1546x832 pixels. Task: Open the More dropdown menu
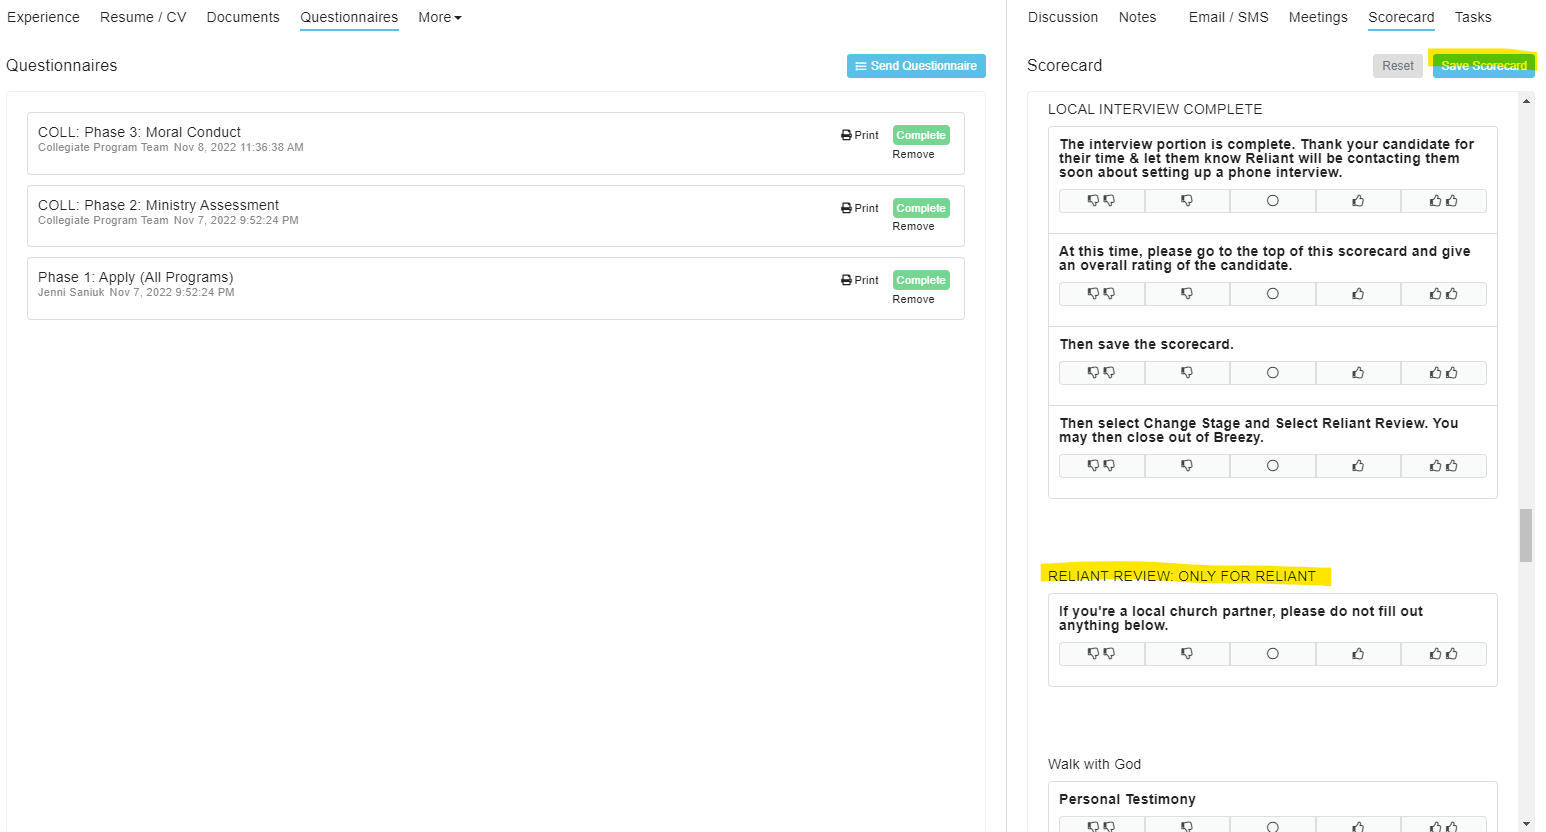coord(439,17)
